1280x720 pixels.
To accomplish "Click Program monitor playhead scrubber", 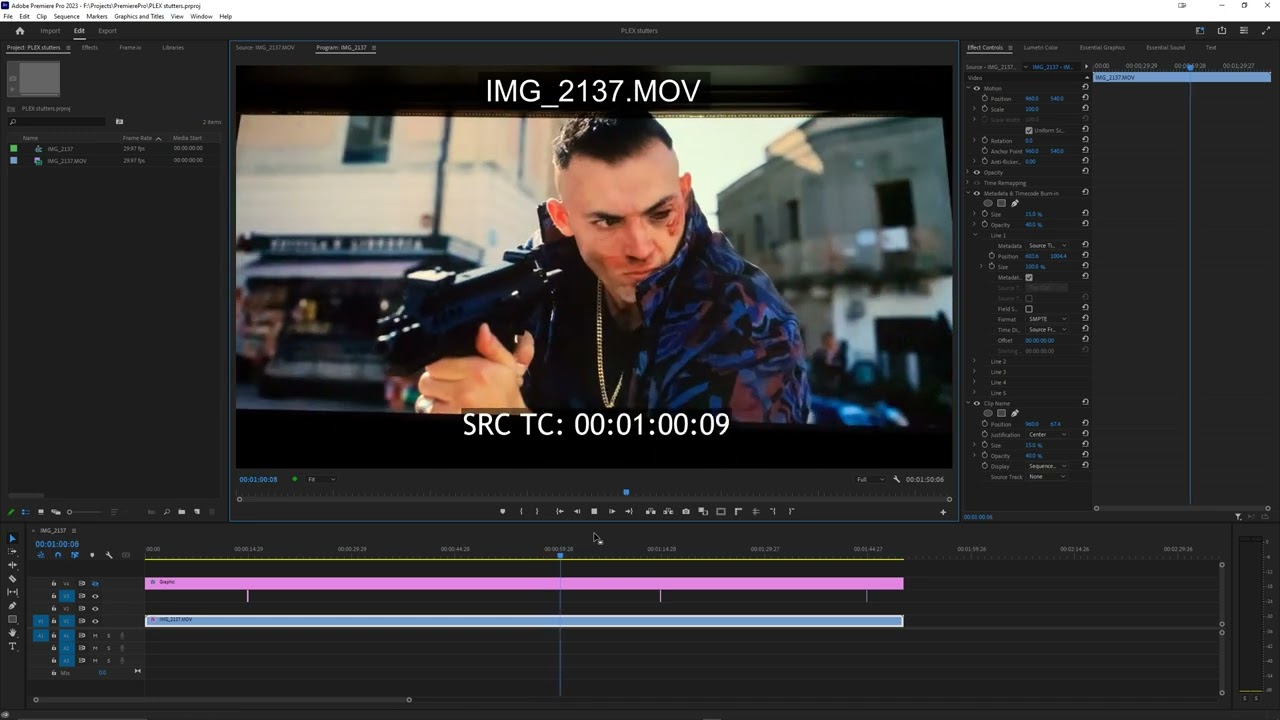I will tap(626, 492).
